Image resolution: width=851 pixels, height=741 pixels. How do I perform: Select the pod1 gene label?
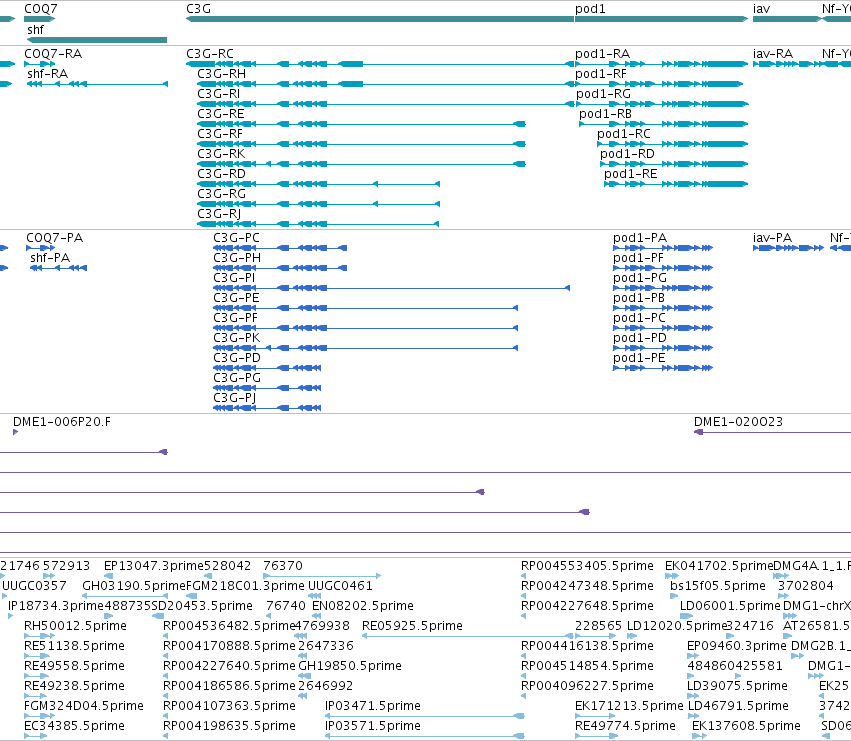(x=590, y=9)
